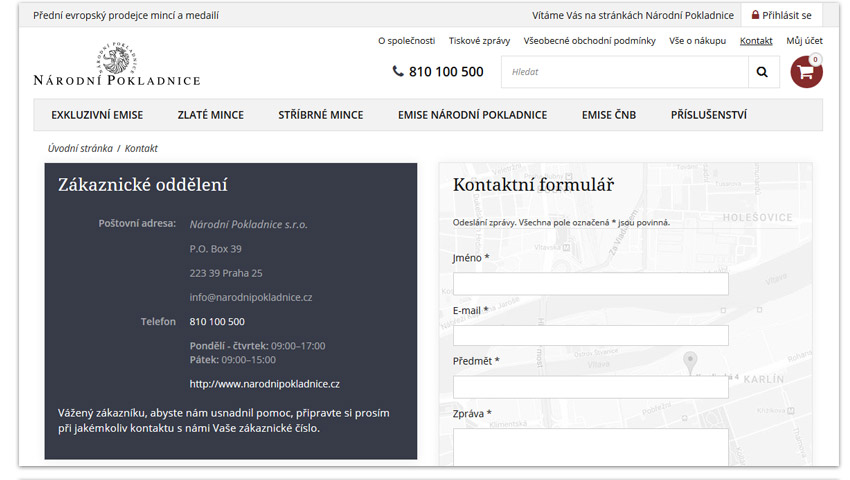This screenshot has width=850, height=480.
Task: Click Národní Pokladnice s.r.o. address name
Action: tap(248, 225)
